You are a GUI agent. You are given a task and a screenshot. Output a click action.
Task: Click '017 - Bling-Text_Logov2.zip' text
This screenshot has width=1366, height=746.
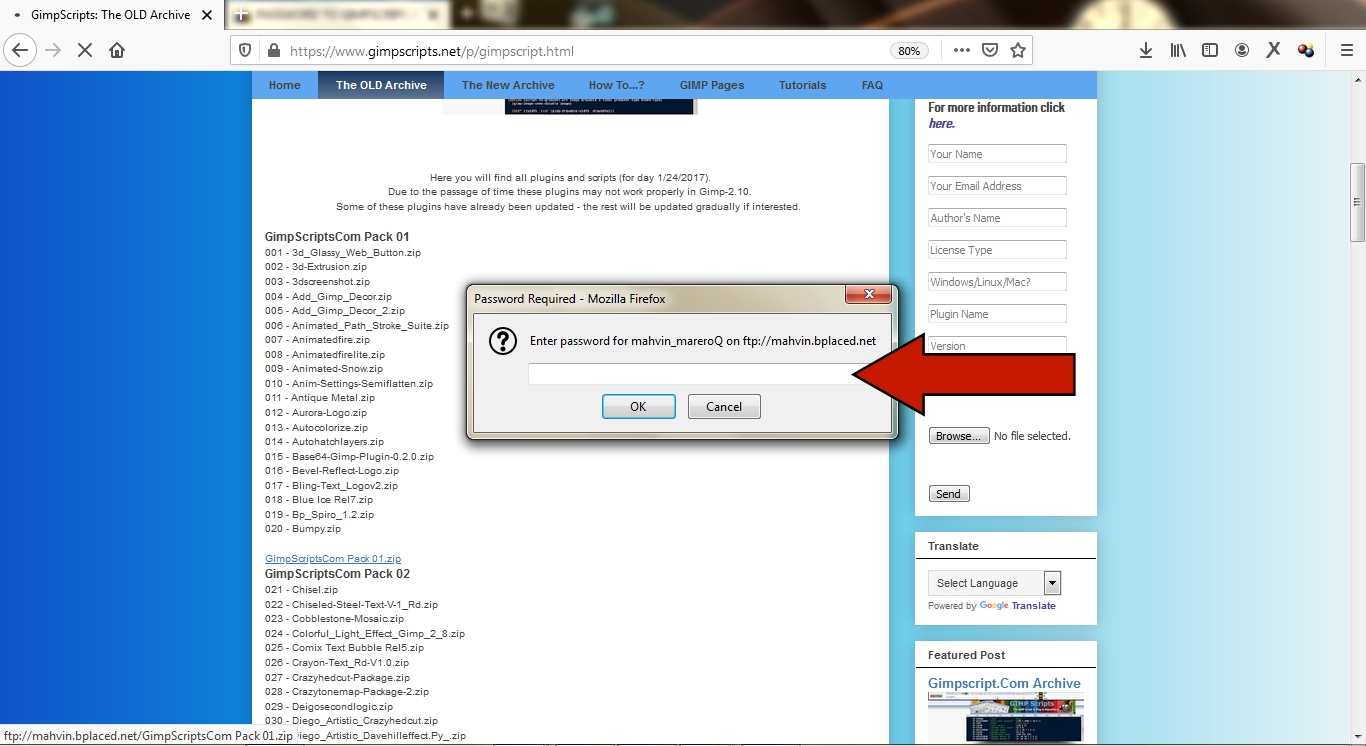tap(331, 486)
